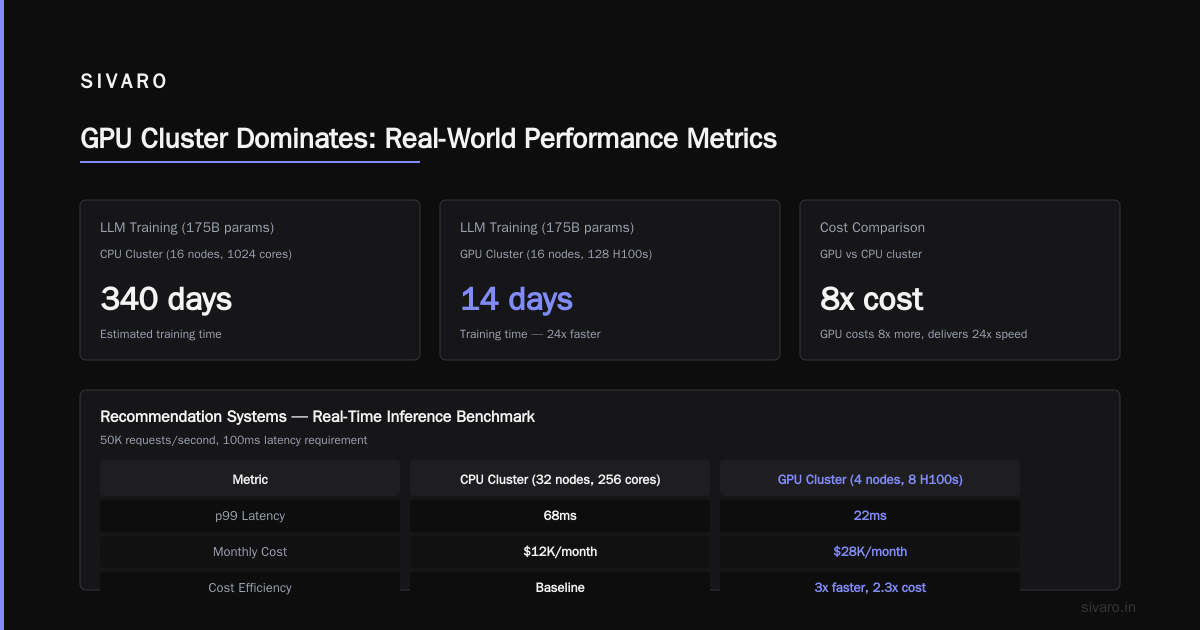Click 'GPU costs 8x more, delivers 24x speed'

pos(923,334)
